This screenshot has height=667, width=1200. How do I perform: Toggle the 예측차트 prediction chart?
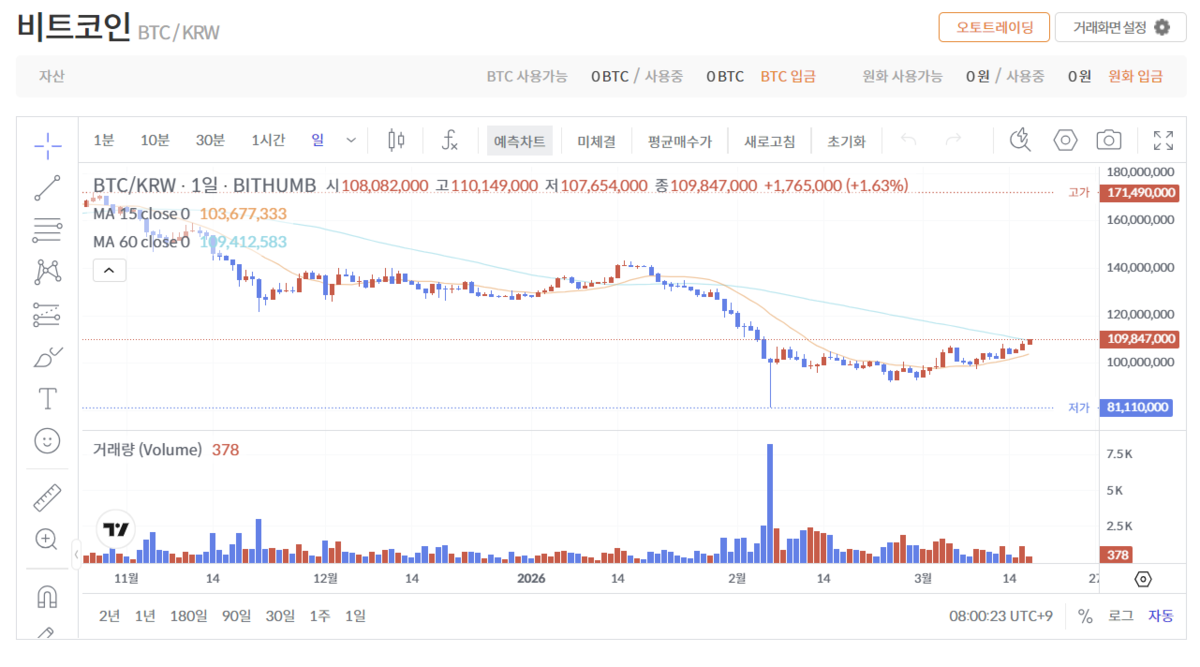(520, 141)
